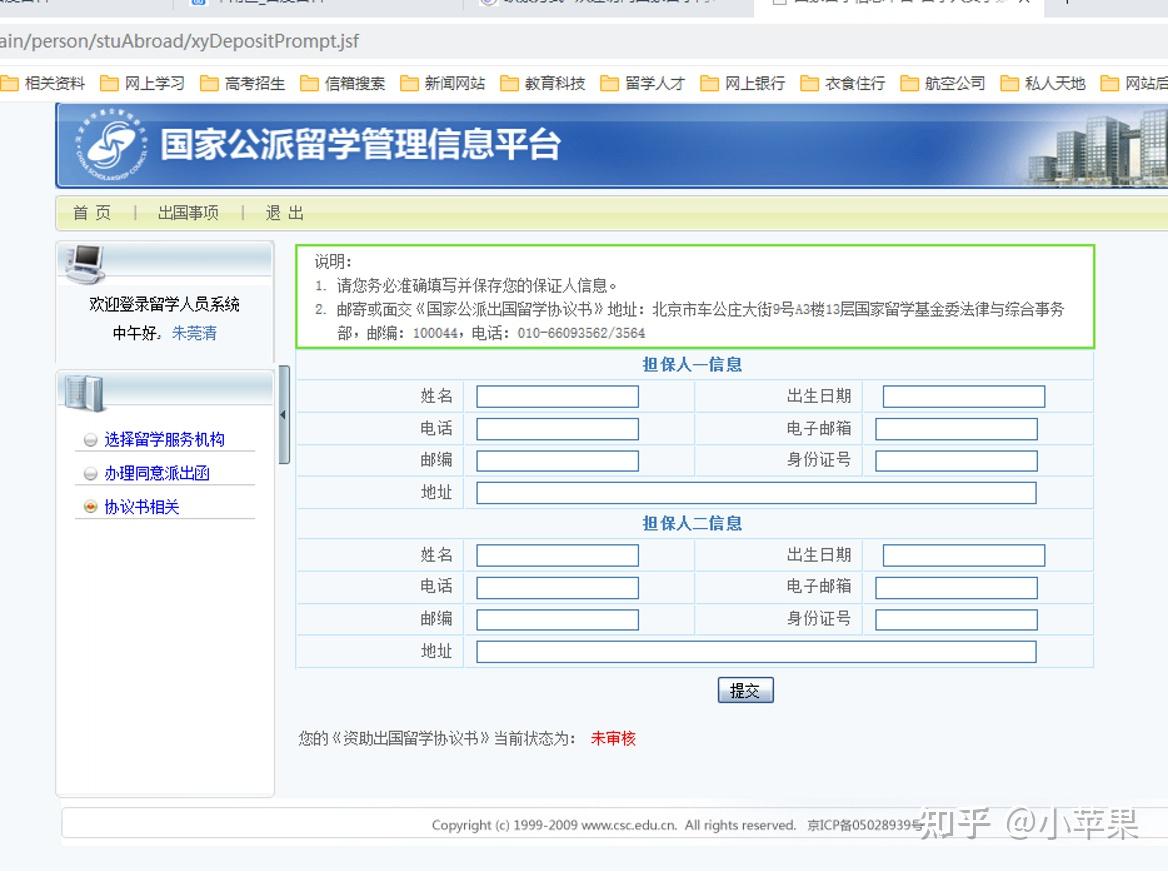Viewport: 1168px width, 872px height.
Task: Open the 相关资料 bookmark folder
Action: [42, 83]
